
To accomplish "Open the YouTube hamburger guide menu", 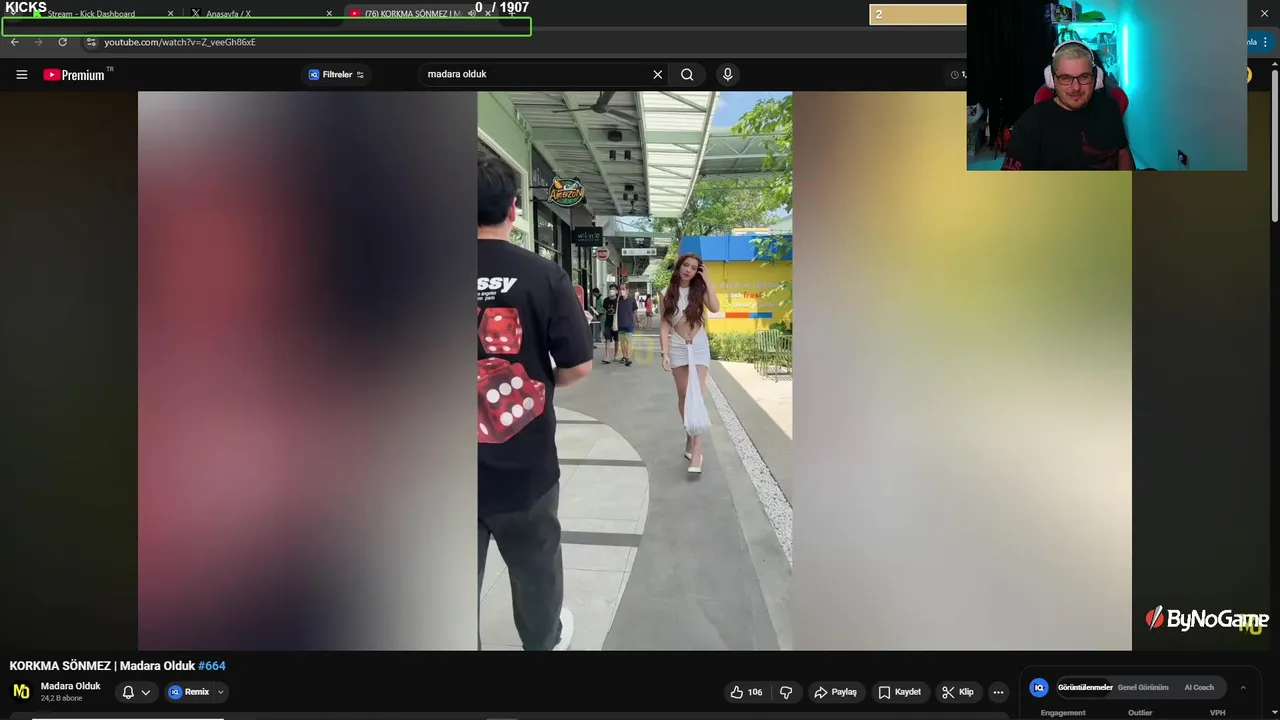I will (21, 74).
